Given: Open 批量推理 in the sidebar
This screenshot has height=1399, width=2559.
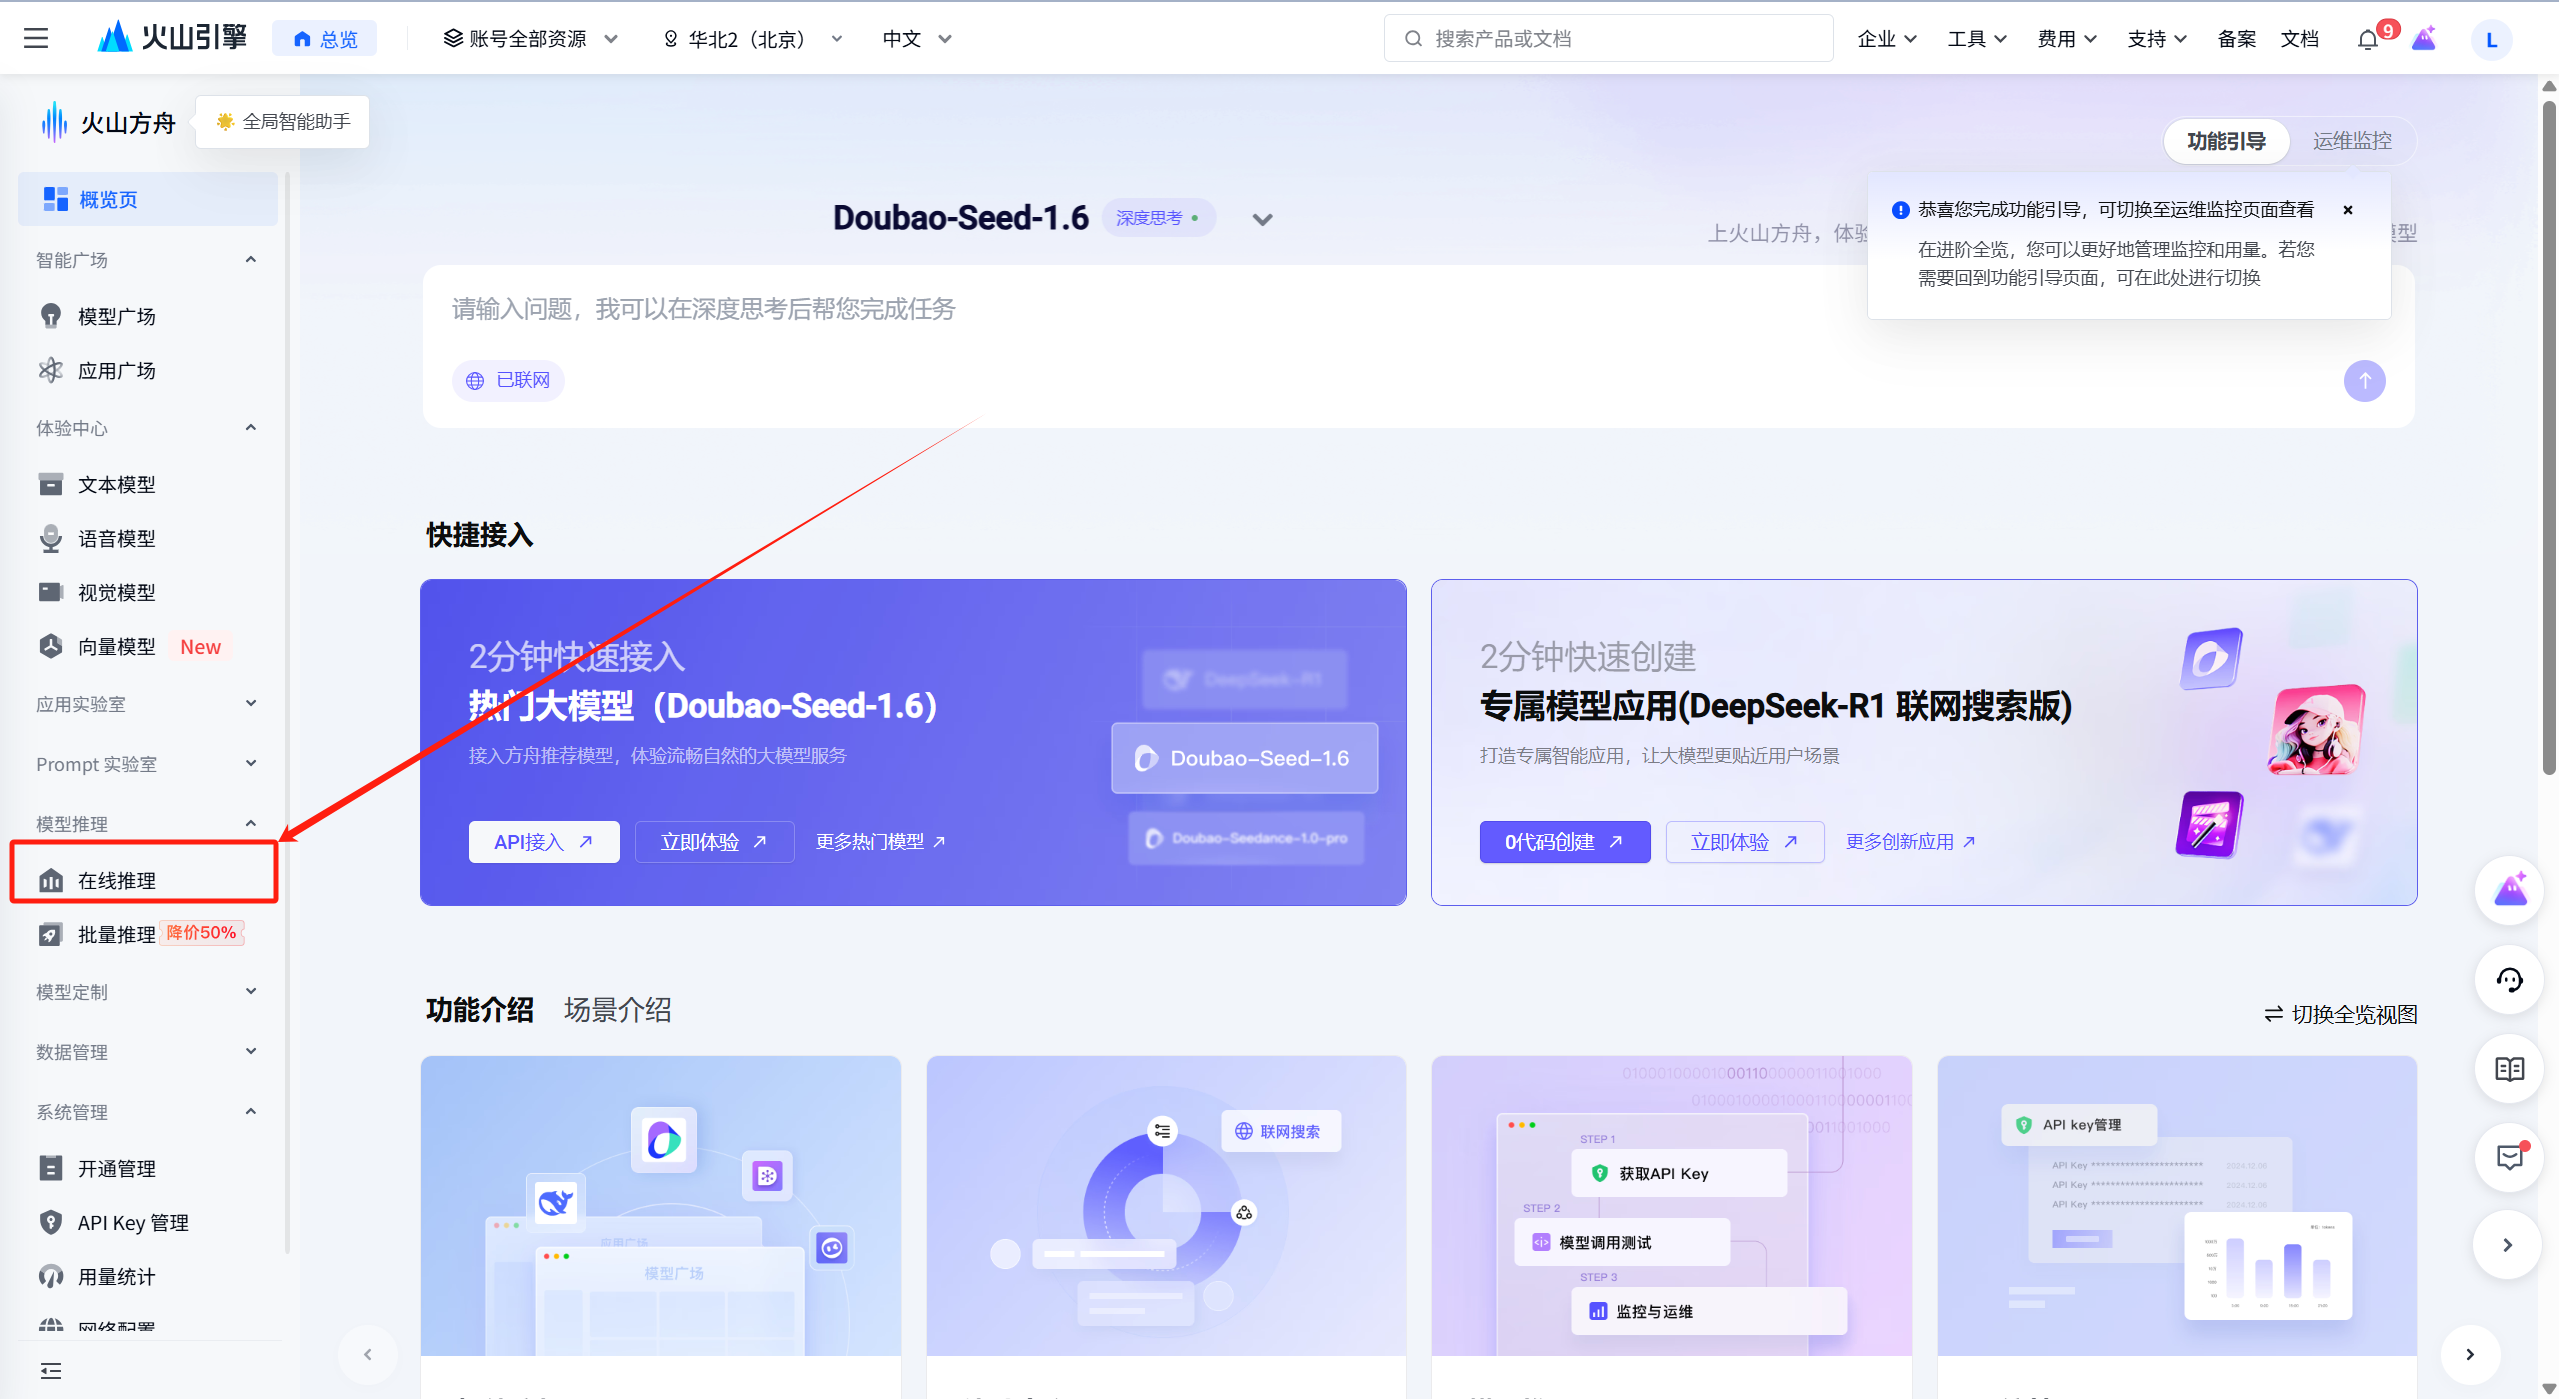Looking at the screenshot, I should [x=116, y=934].
